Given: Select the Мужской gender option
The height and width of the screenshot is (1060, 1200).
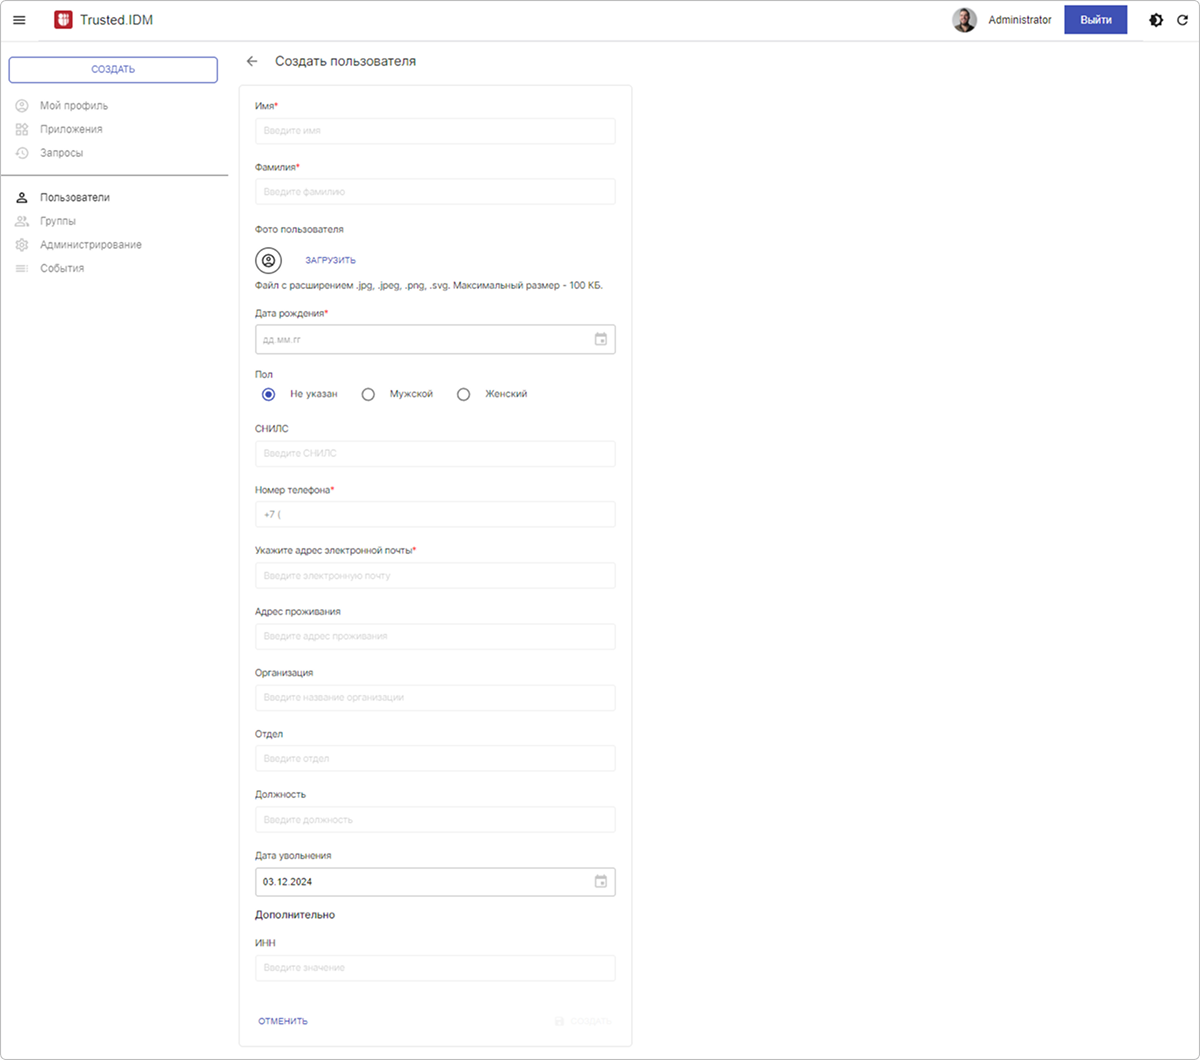Looking at the screenshot, I should 368,394.
